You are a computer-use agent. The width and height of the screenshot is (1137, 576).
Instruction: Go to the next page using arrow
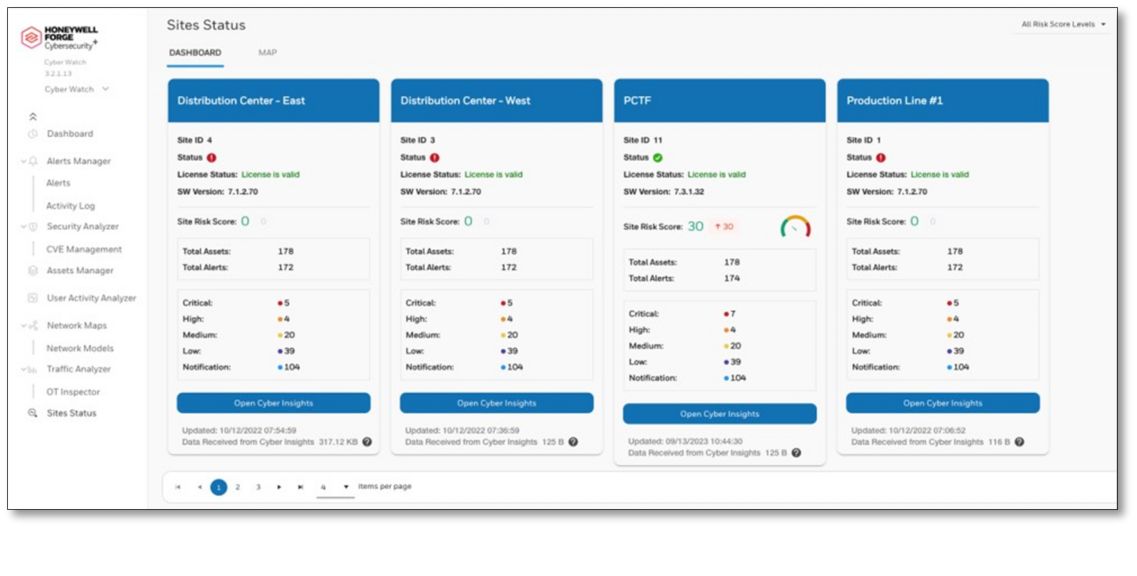click(x=279, y=487)
